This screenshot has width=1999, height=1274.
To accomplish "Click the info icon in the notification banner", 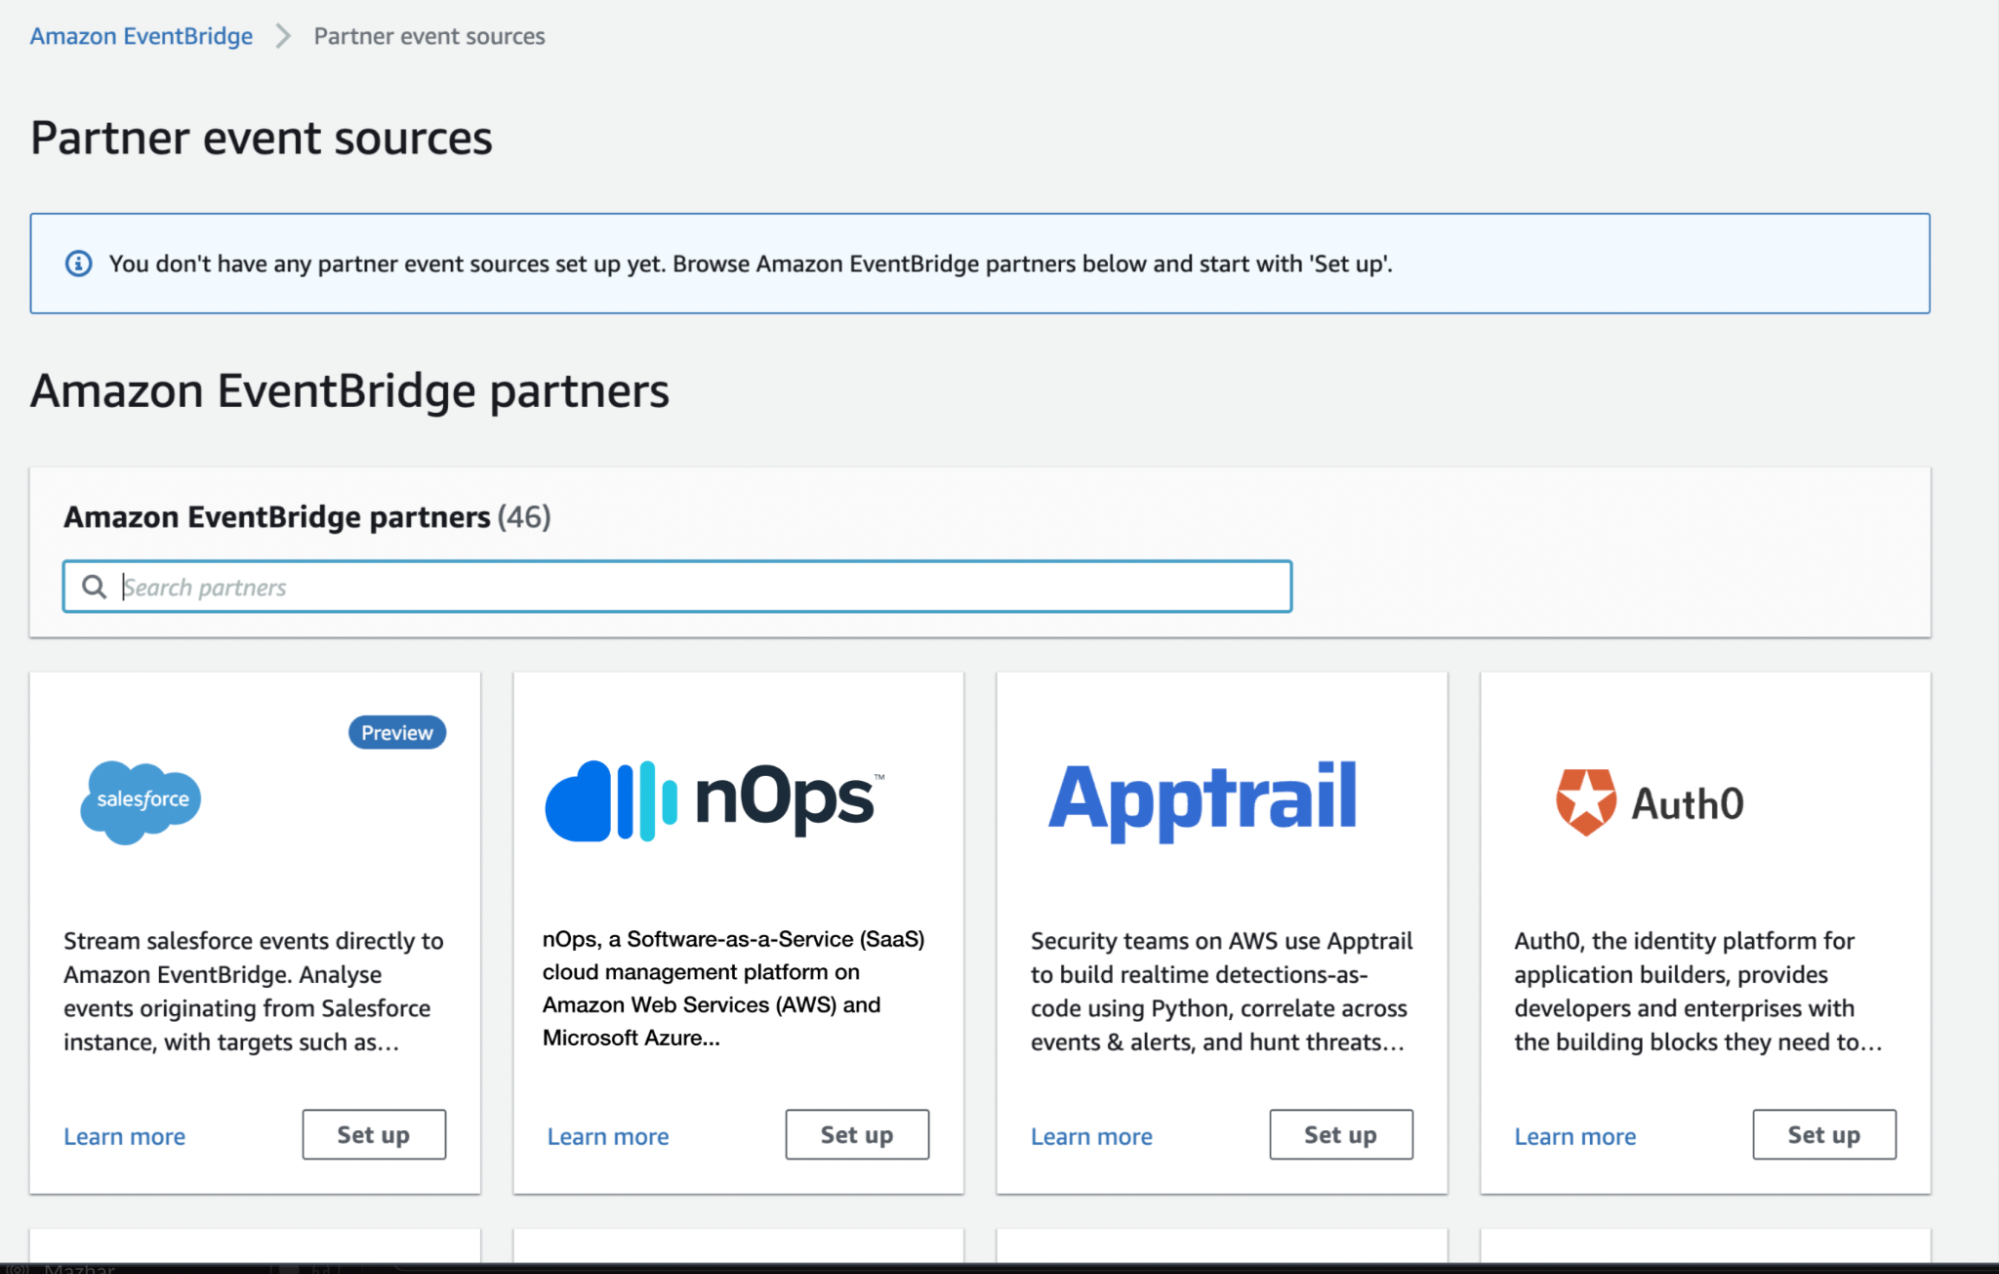I will tap(79, 263).
